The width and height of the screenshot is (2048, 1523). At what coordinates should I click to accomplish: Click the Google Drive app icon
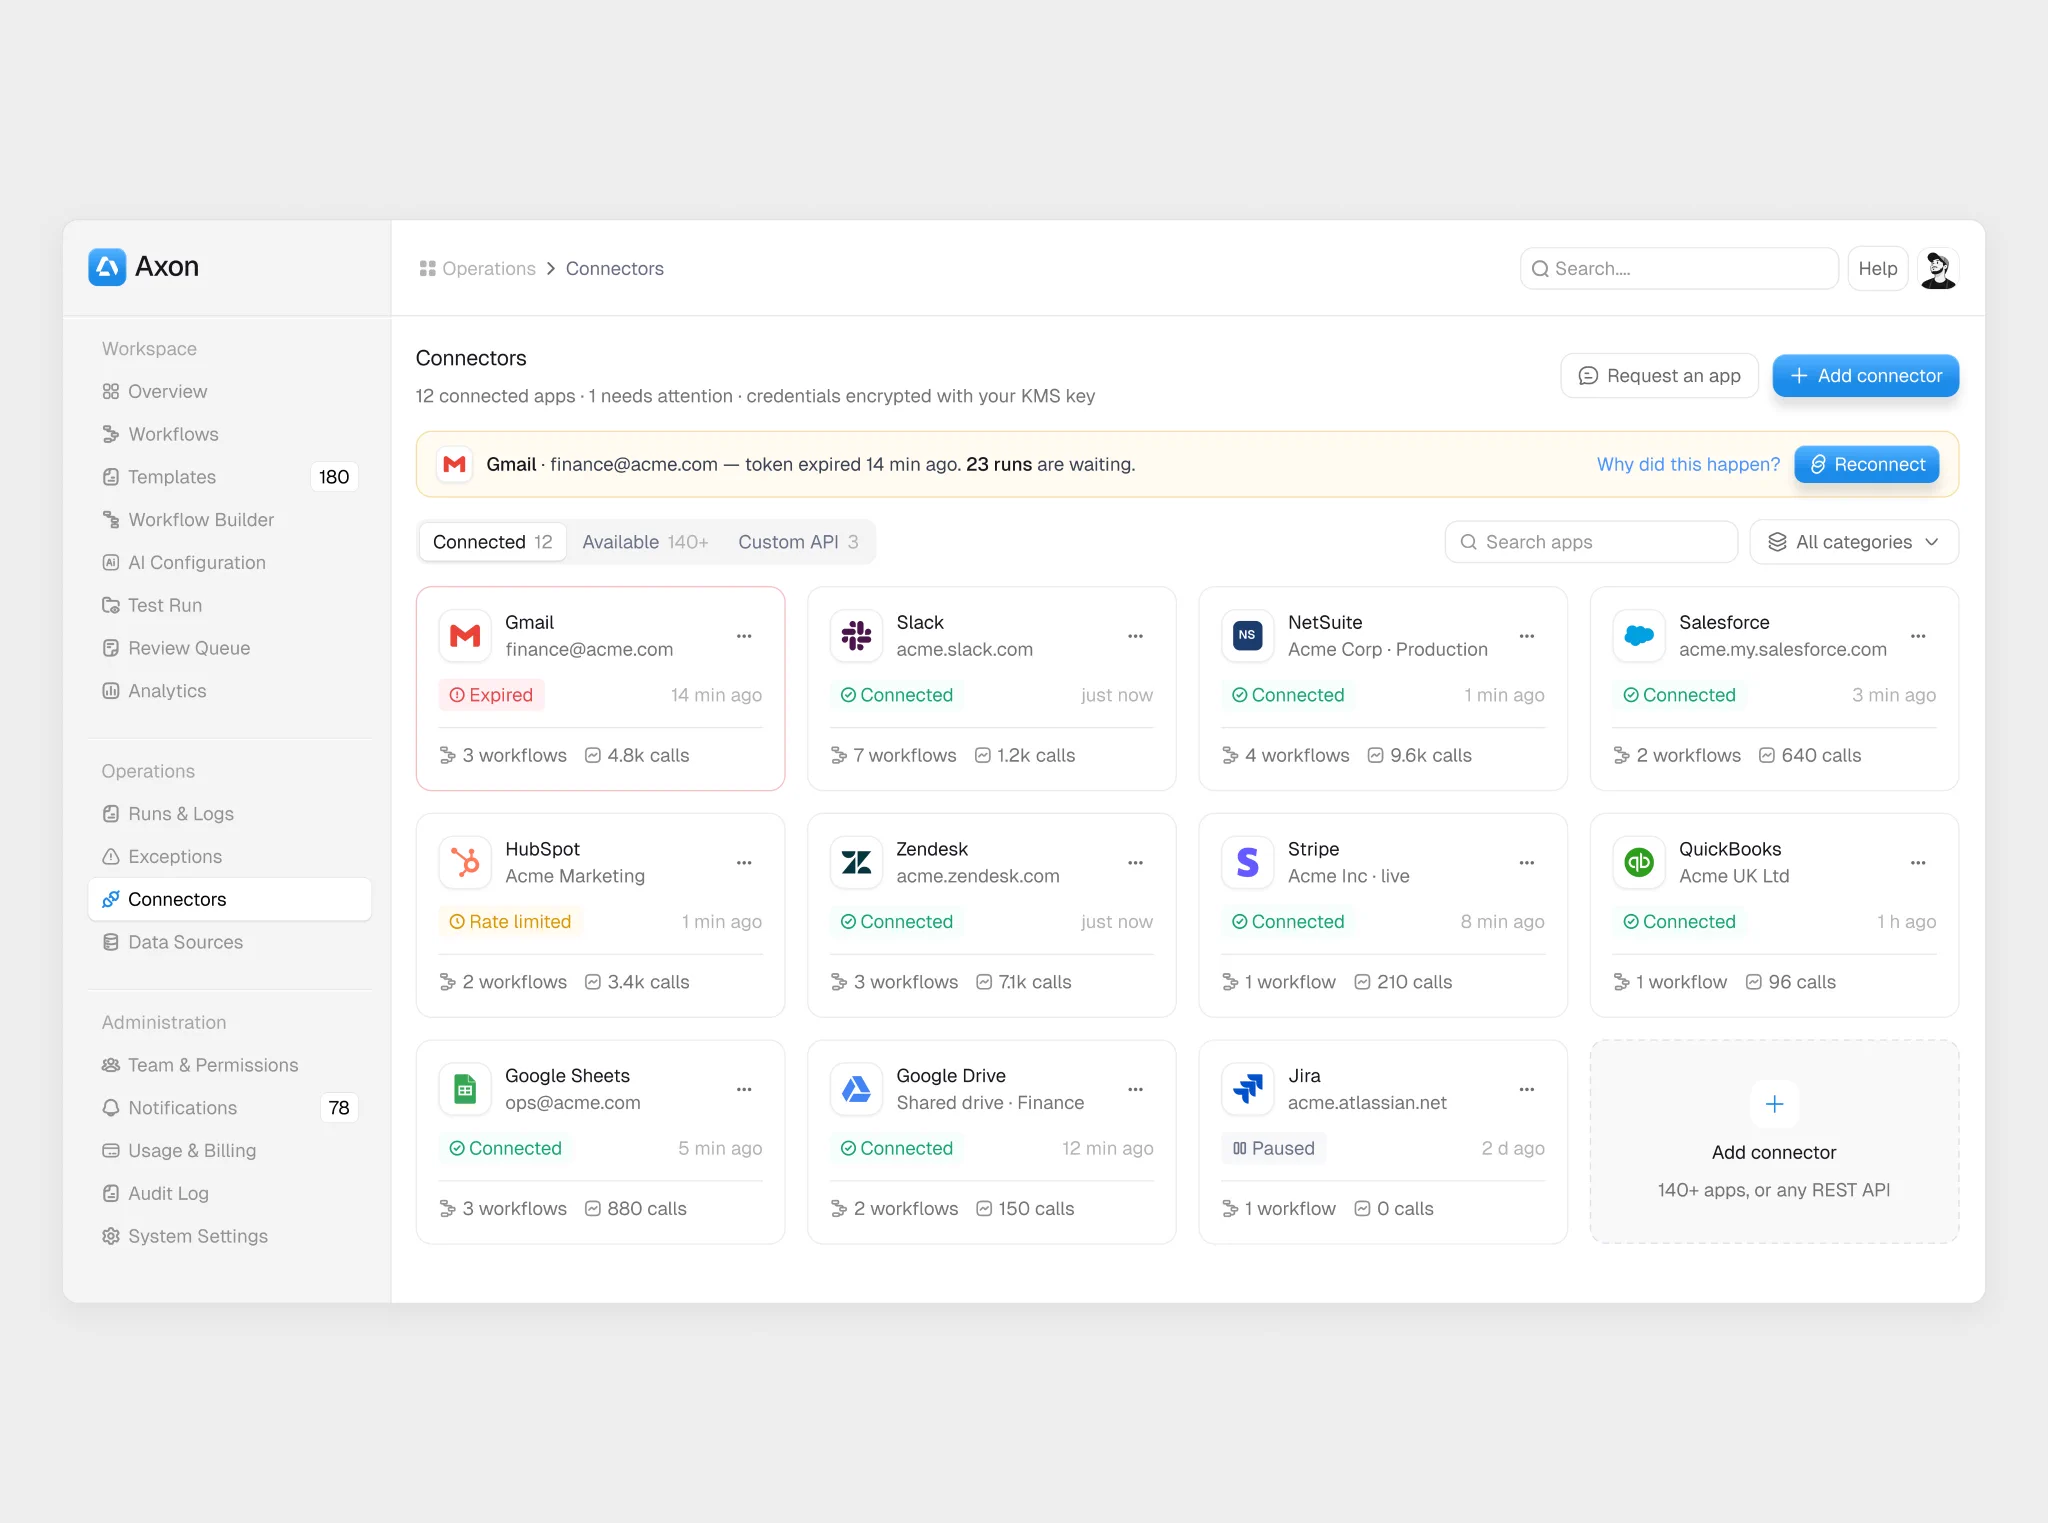tap(856, 1089)
